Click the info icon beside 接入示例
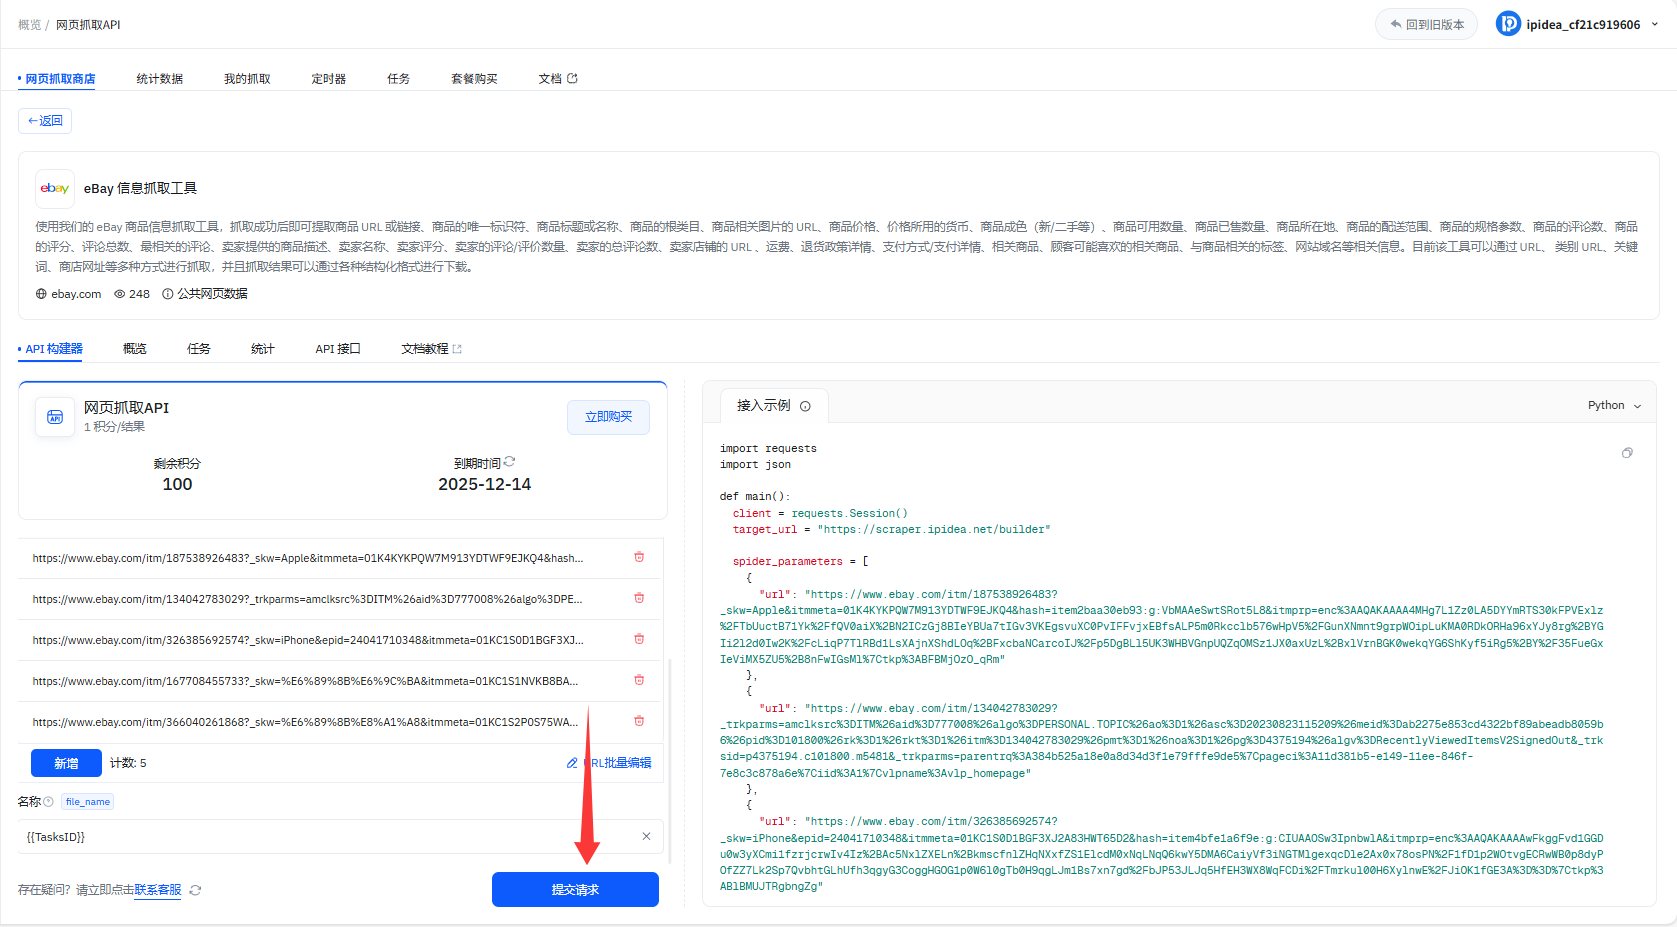This screenshot has width=1677, height=927. 805,406
